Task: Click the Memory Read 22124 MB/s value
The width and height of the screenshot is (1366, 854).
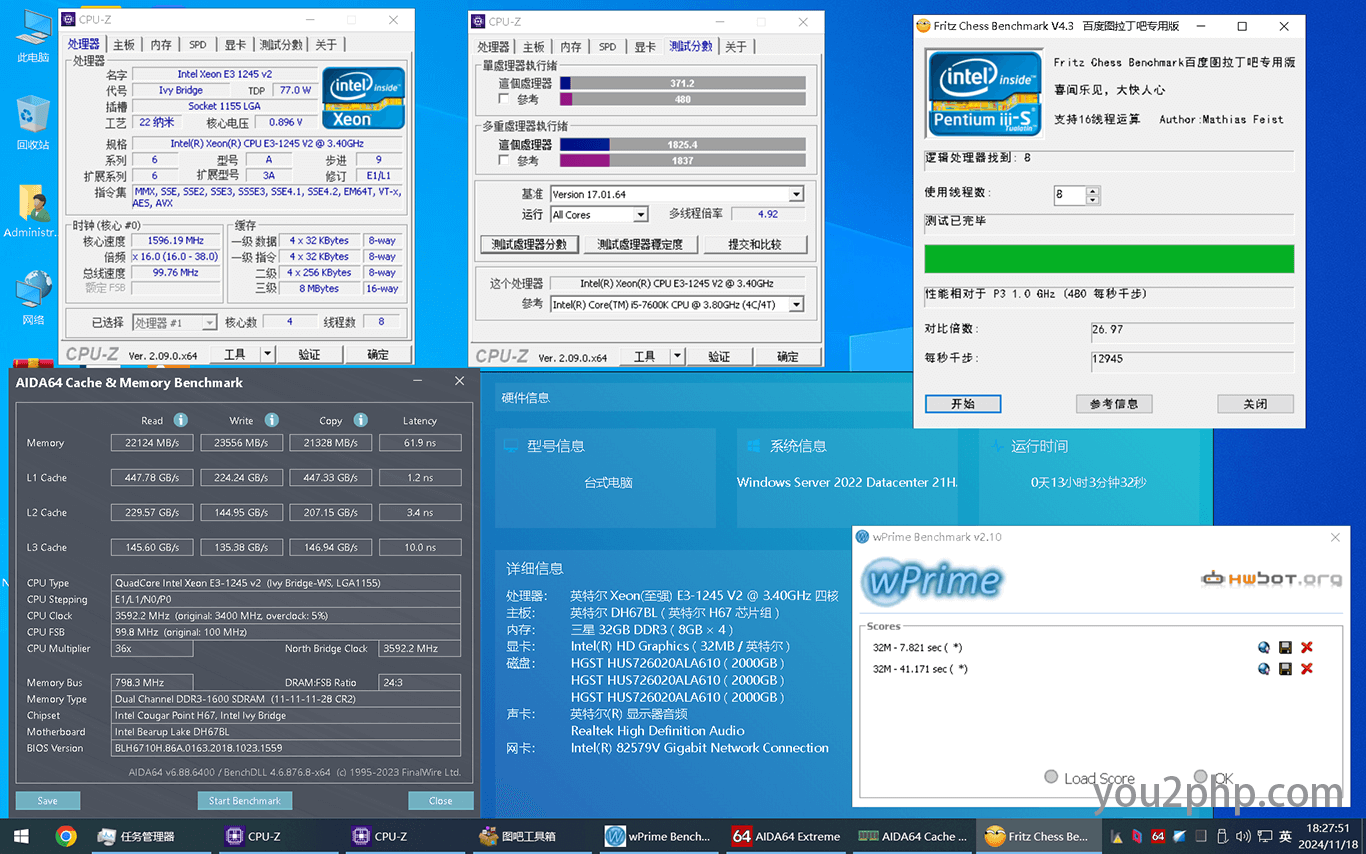Action: click(153, 443)
